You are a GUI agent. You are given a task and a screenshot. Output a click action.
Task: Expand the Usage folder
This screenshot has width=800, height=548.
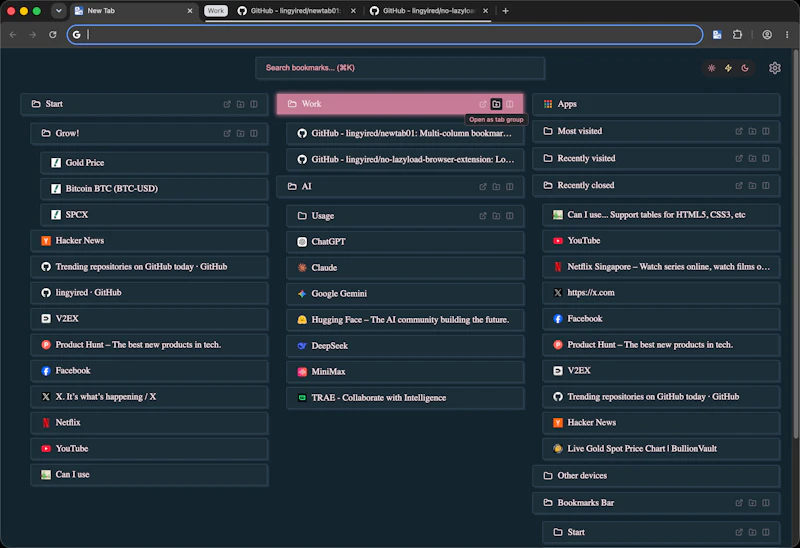click(405, 216)
